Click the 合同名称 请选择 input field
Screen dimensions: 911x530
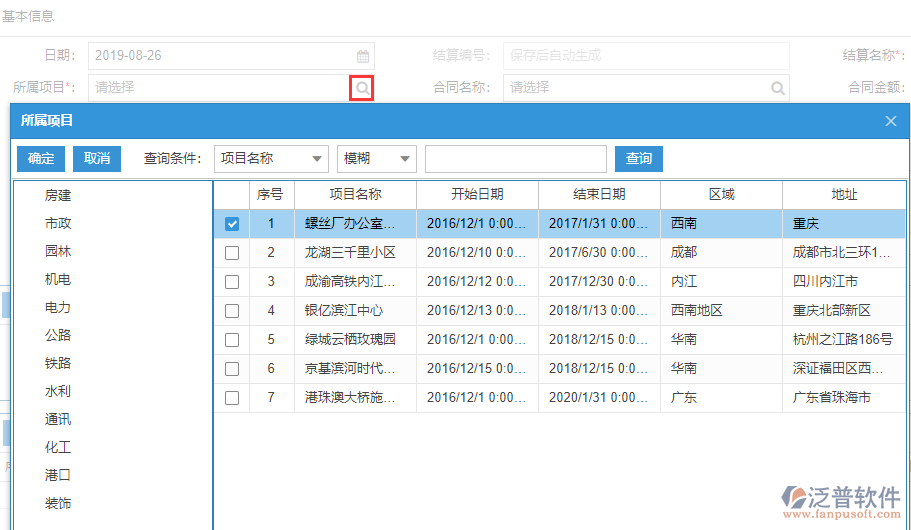tap(646, 88)
